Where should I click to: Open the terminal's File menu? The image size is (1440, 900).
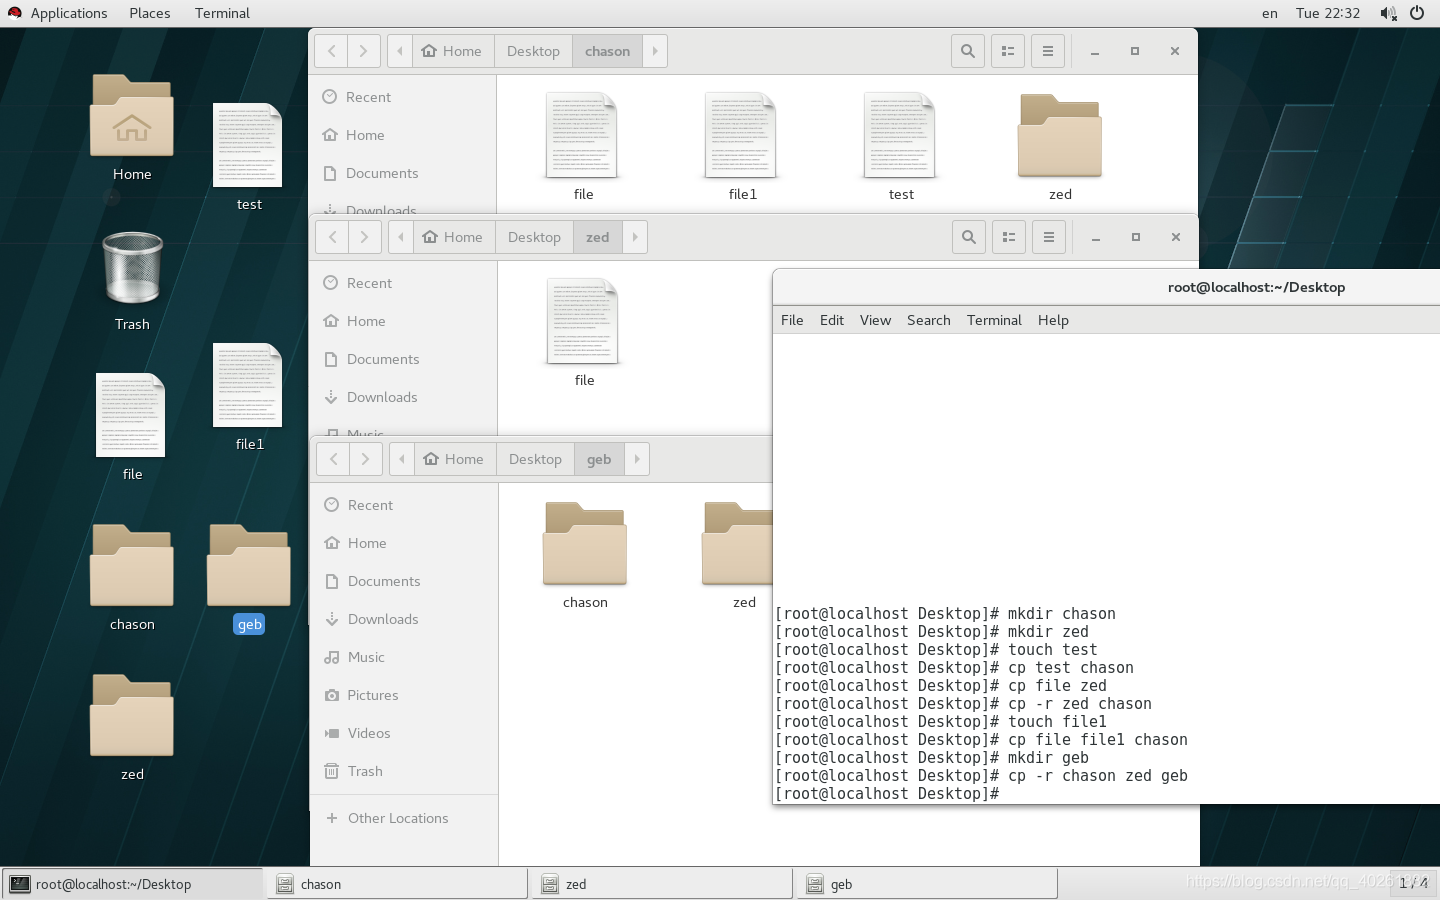[x=792, y=320]
